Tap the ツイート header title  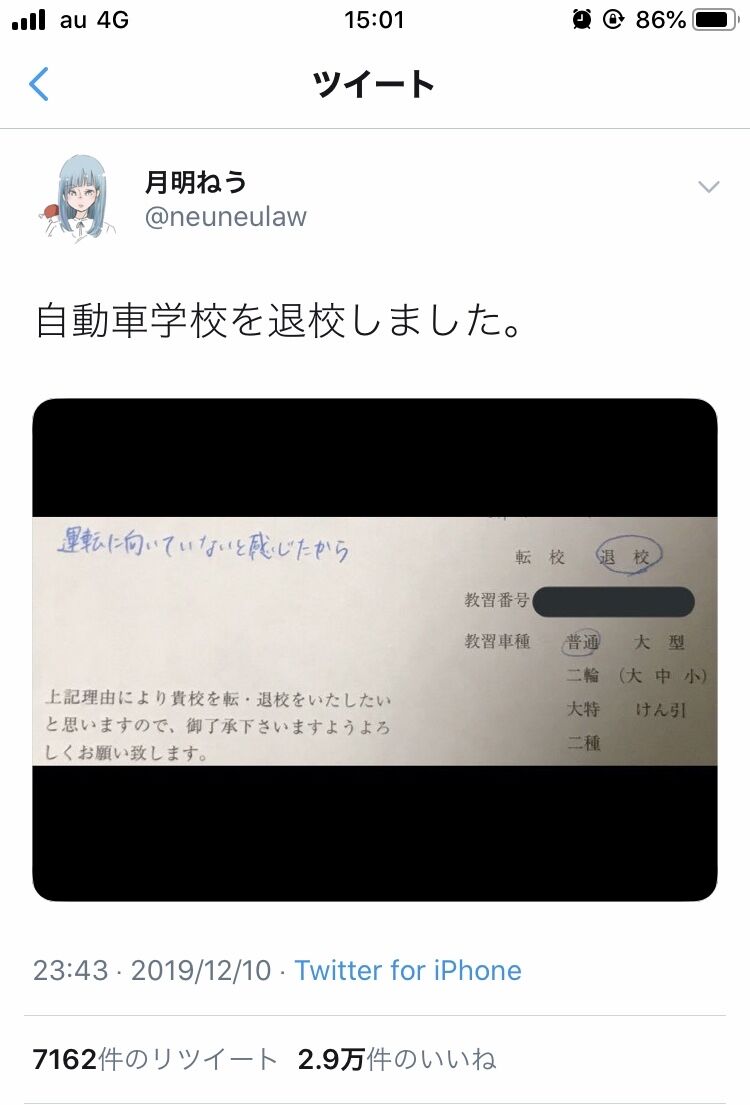(374, 84)
